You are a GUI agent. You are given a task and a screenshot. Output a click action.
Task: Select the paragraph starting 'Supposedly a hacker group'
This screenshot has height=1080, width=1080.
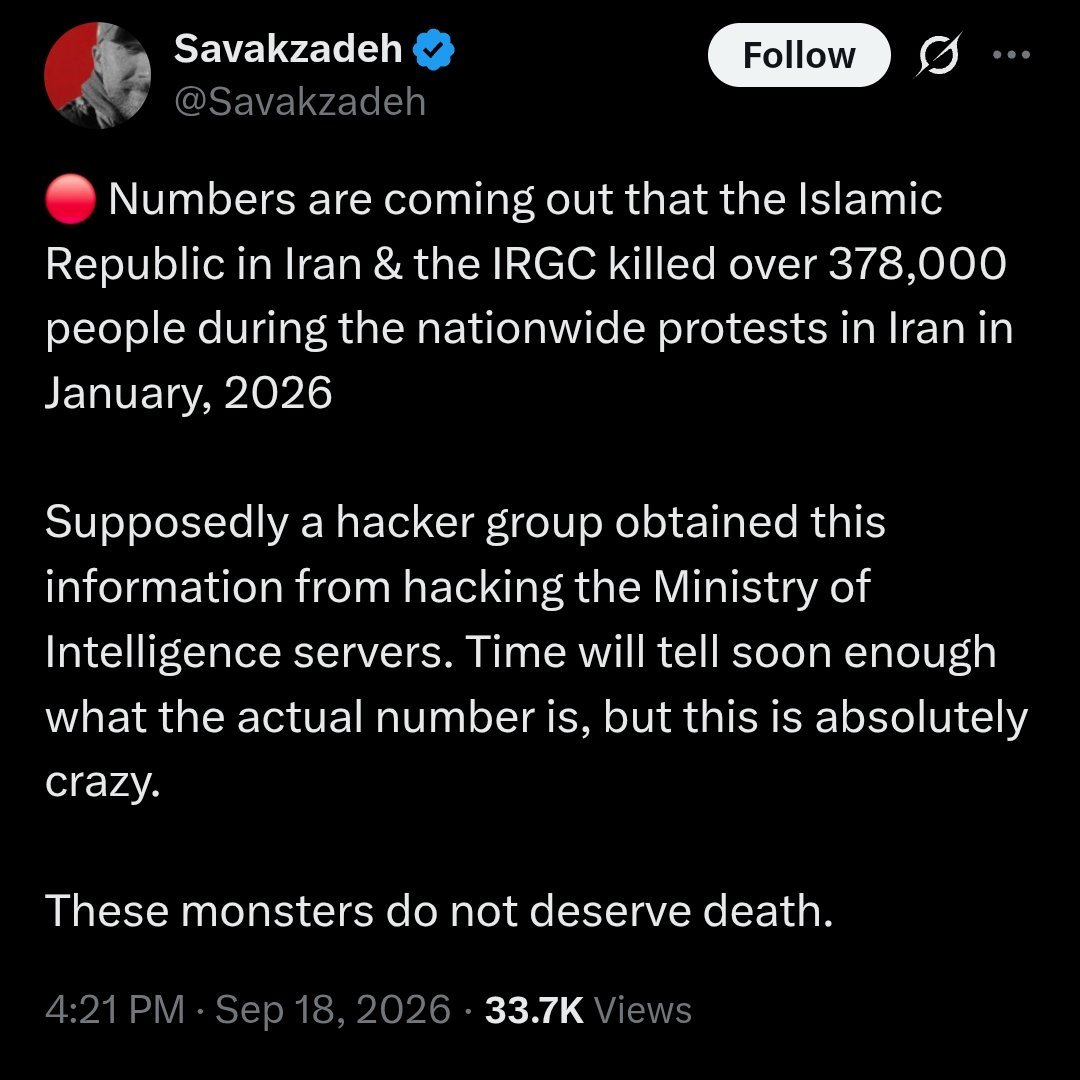click(537, 652)
